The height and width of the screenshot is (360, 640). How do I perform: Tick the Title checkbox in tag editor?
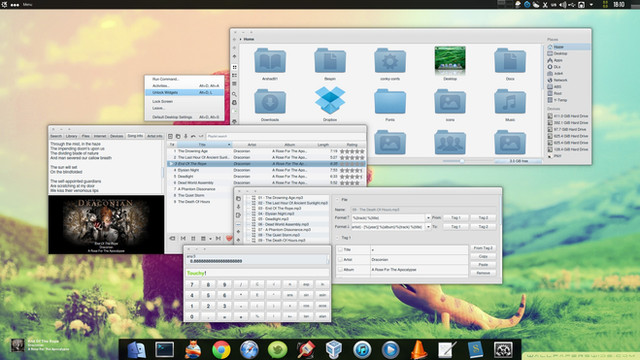point(340,249)
